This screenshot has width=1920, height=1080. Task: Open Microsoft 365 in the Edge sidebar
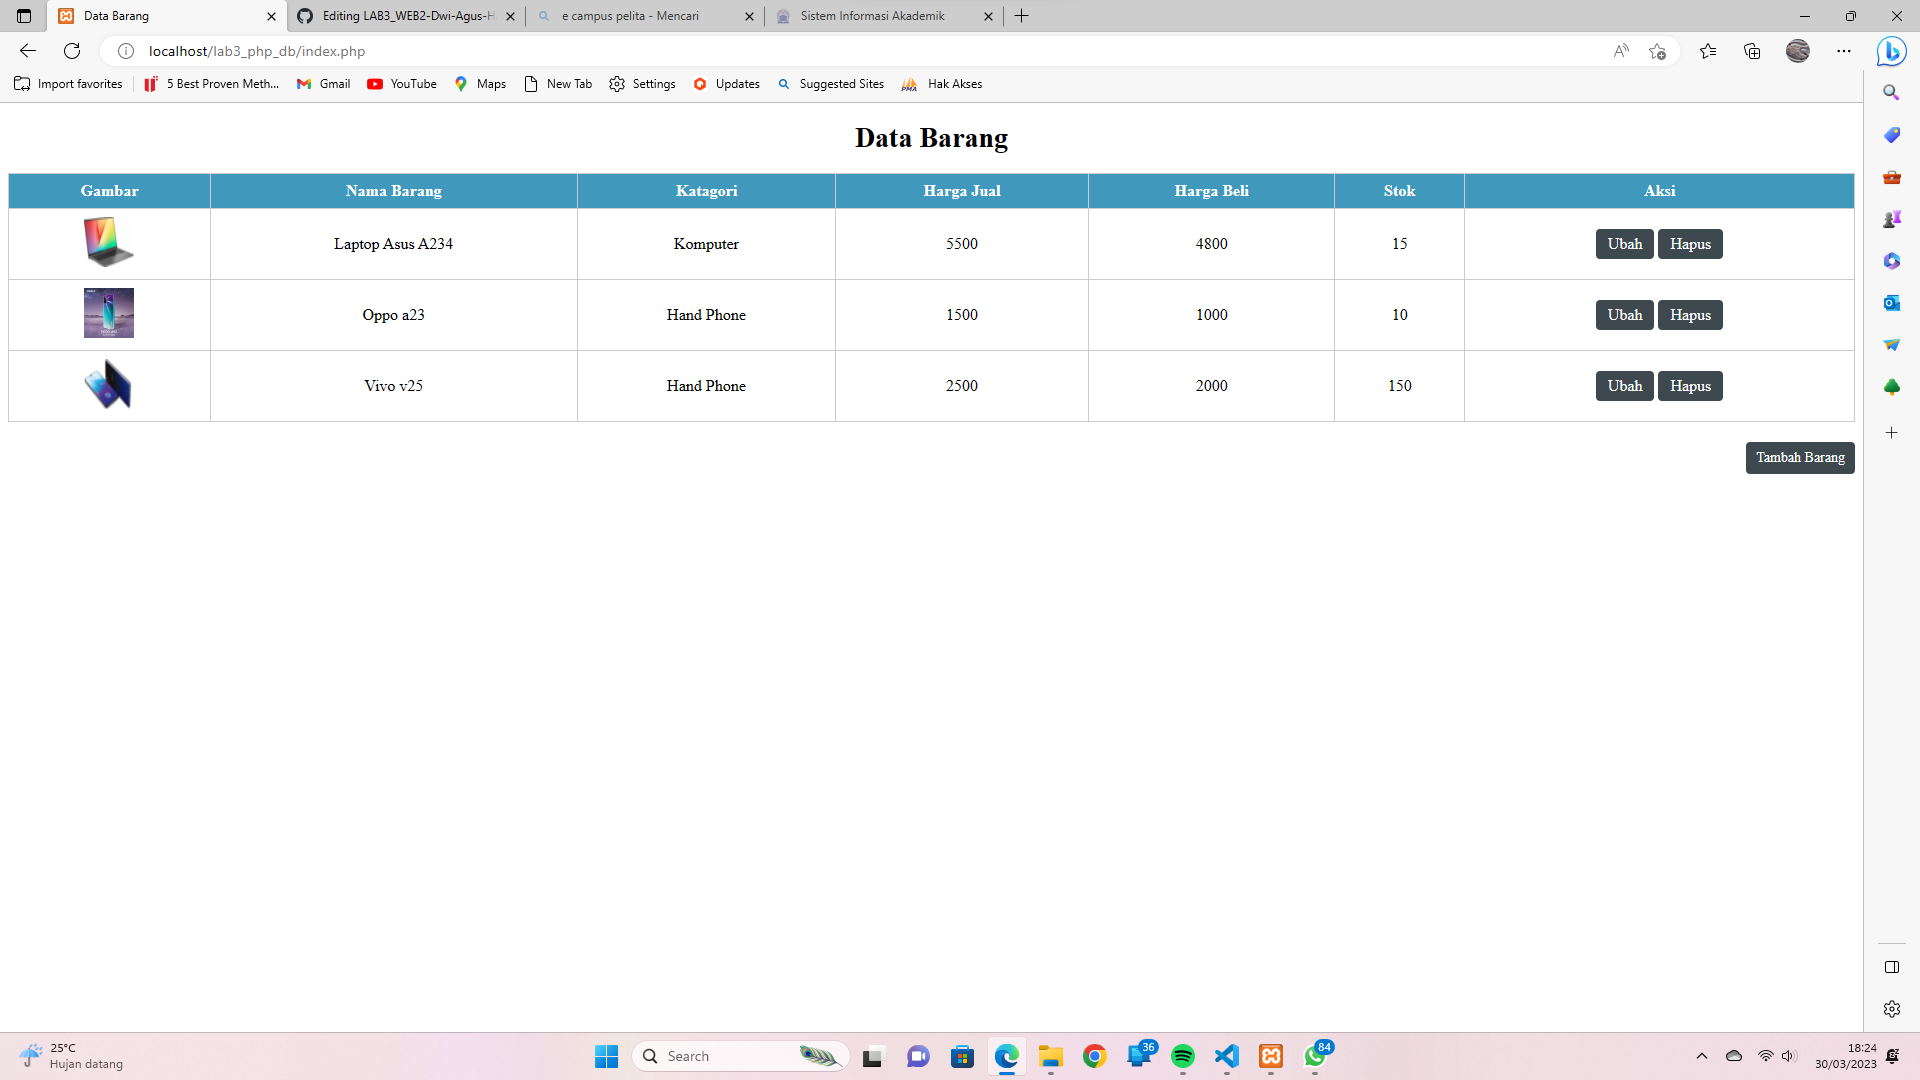click(x=1891, y=261)
